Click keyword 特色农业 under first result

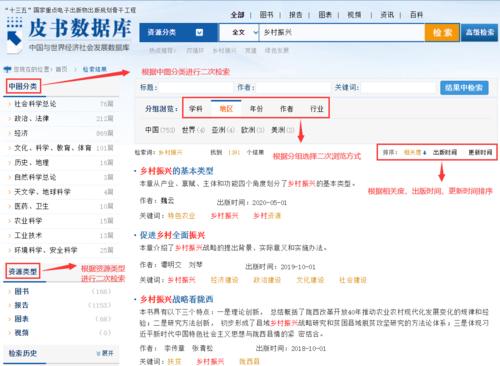tap(181, 216)
